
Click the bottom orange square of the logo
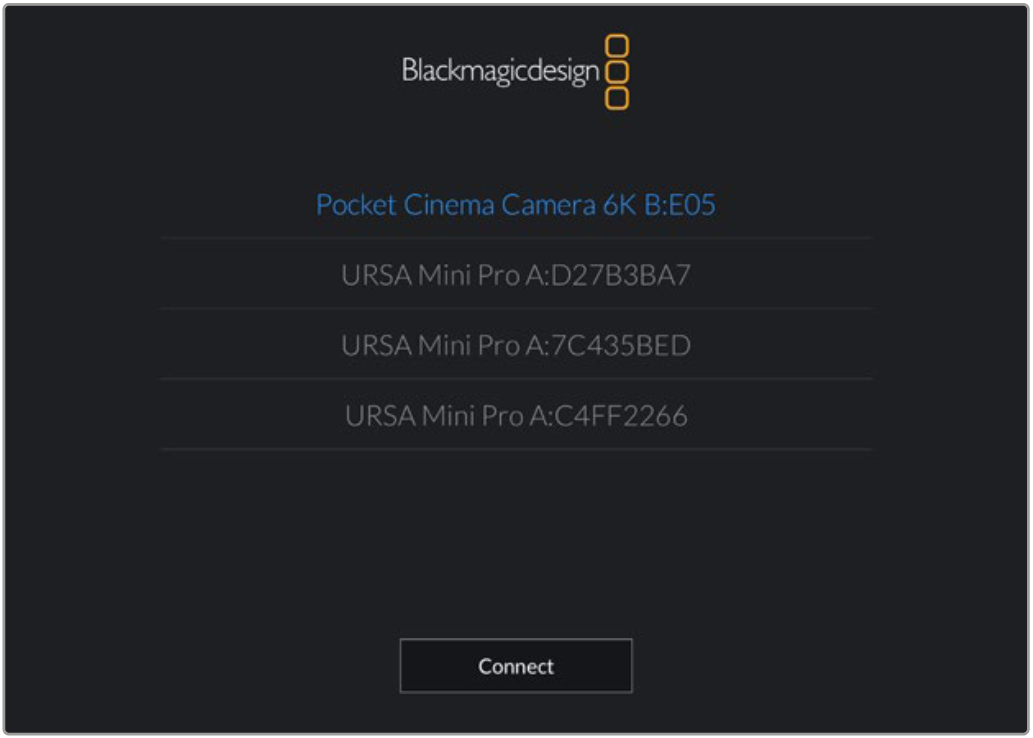tap(618, 98)
